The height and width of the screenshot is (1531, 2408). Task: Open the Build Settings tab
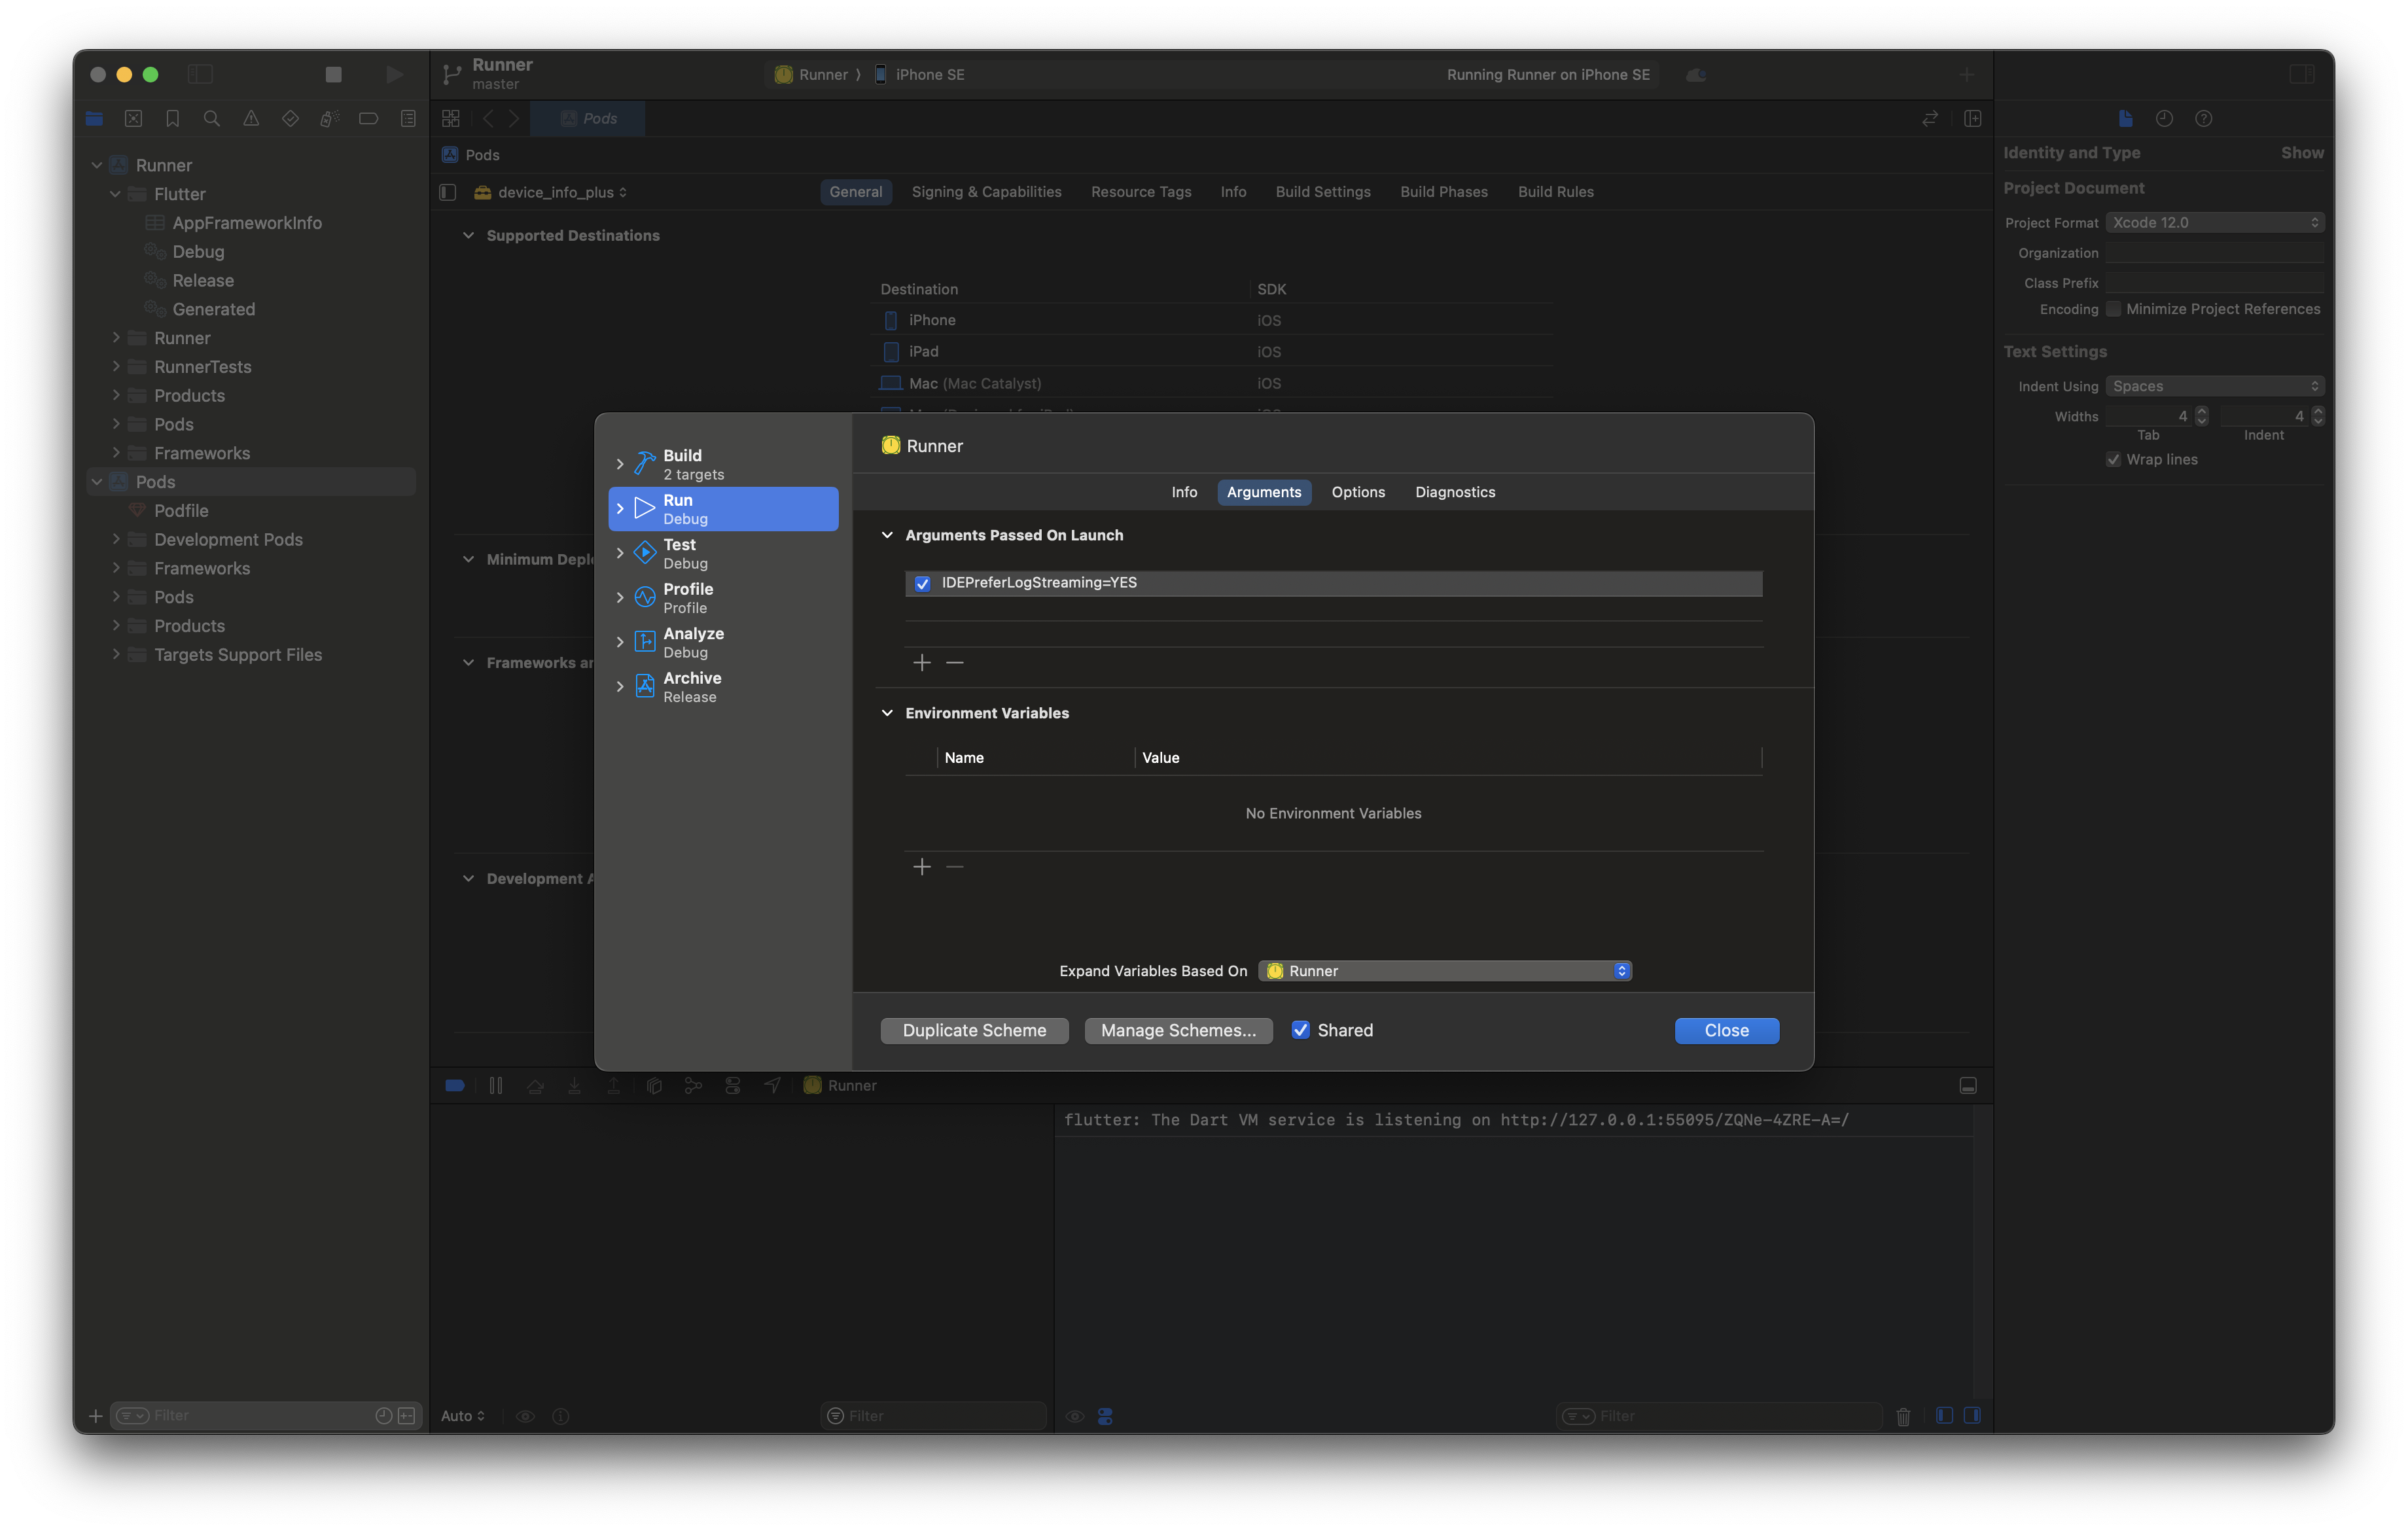1323,192
